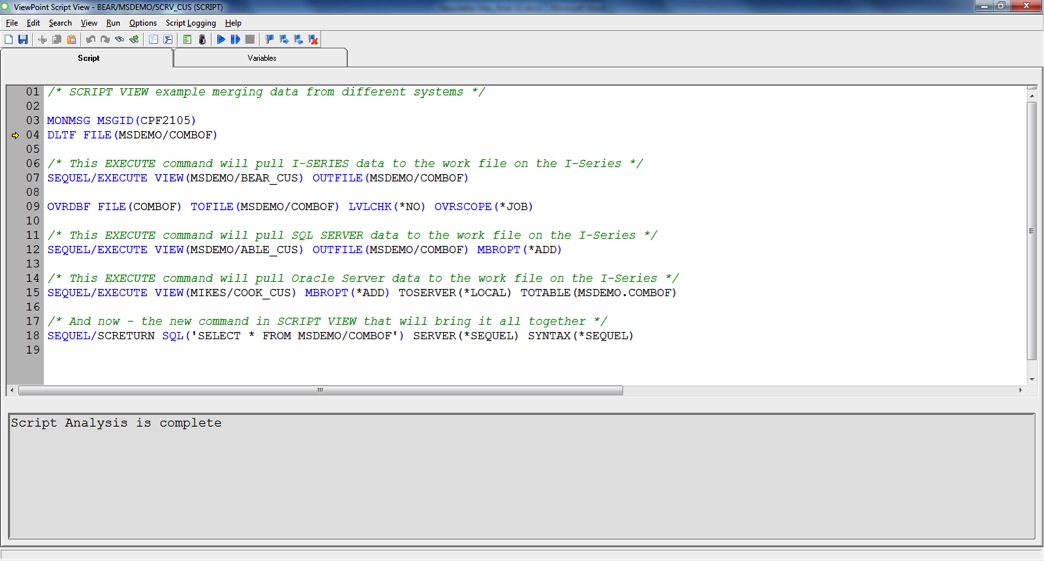Click Find and Replace icon with green arrow
Screen dimensions: 1044x561
point(134,40)
